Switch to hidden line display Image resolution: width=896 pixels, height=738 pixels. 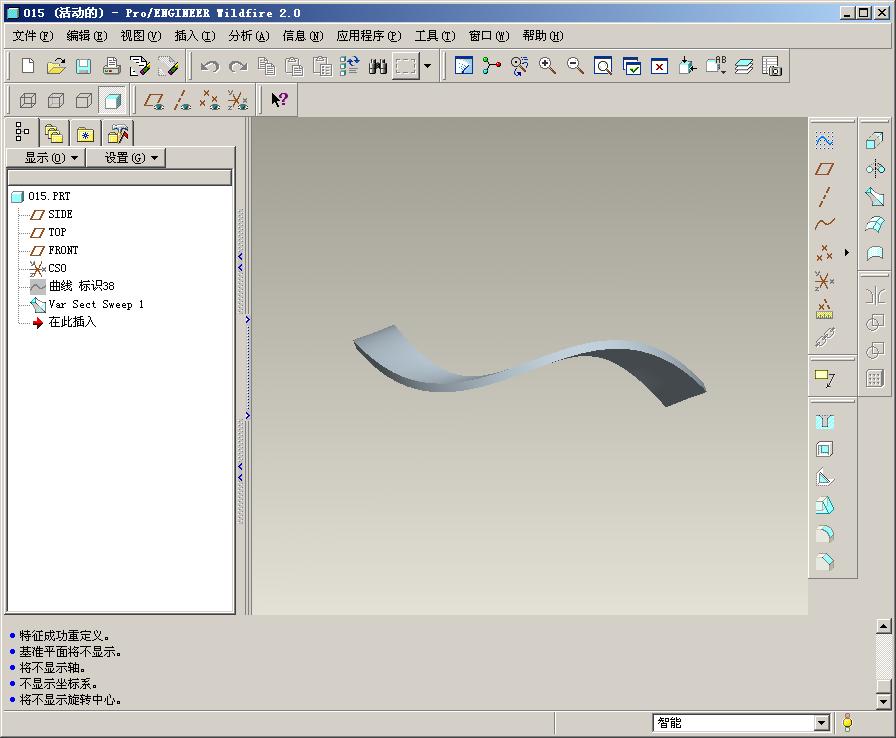[55, 101]
